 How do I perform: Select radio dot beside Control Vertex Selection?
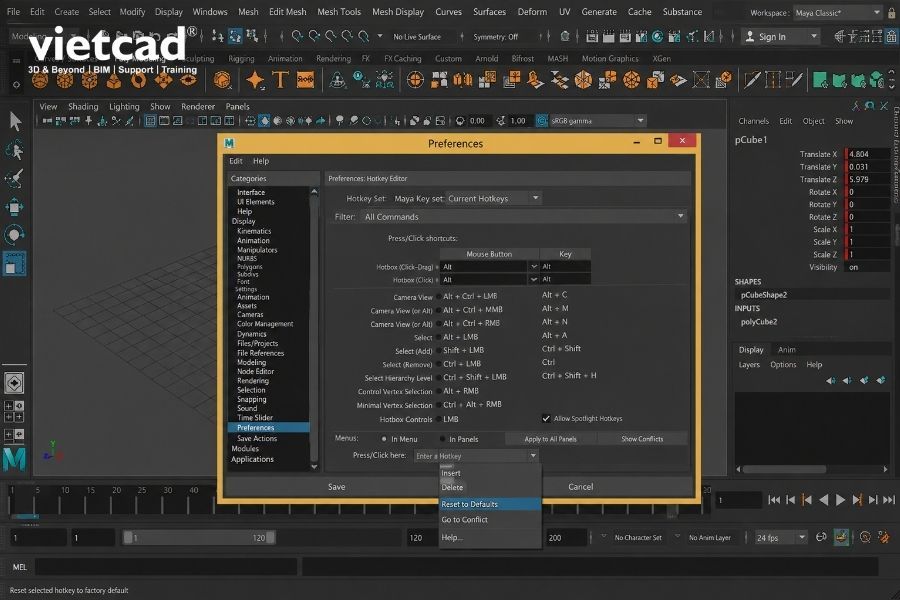(x=439, y=392)
